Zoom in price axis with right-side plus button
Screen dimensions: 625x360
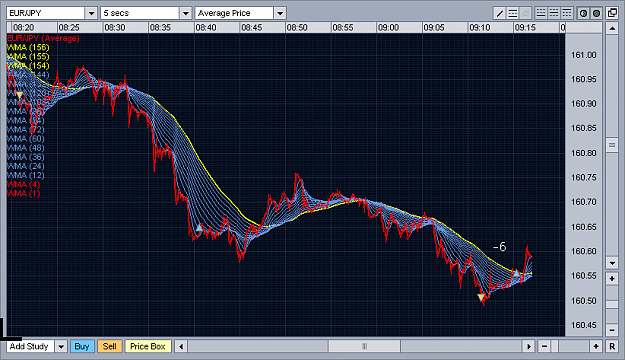pos(612,279)
